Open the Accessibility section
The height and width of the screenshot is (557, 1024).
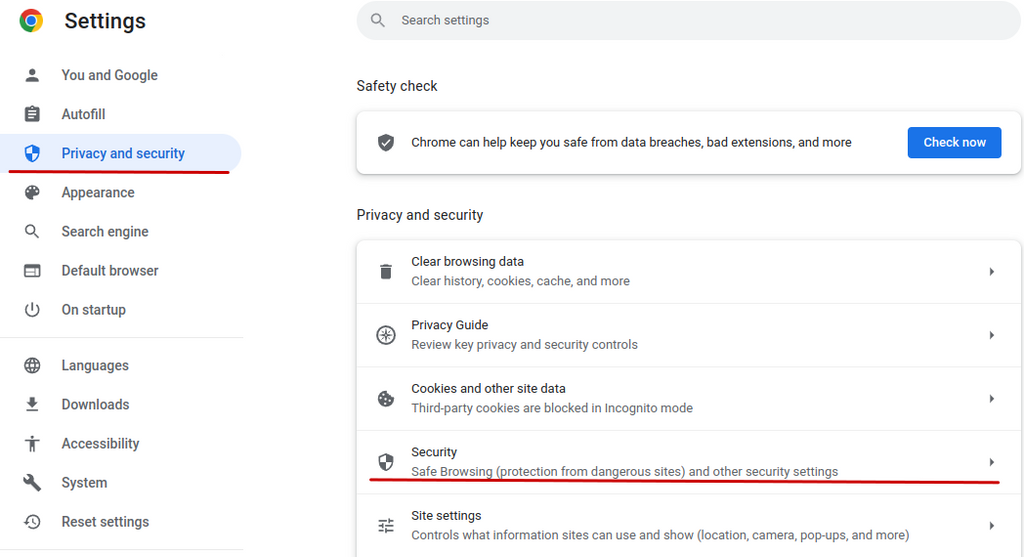point(121,444)
